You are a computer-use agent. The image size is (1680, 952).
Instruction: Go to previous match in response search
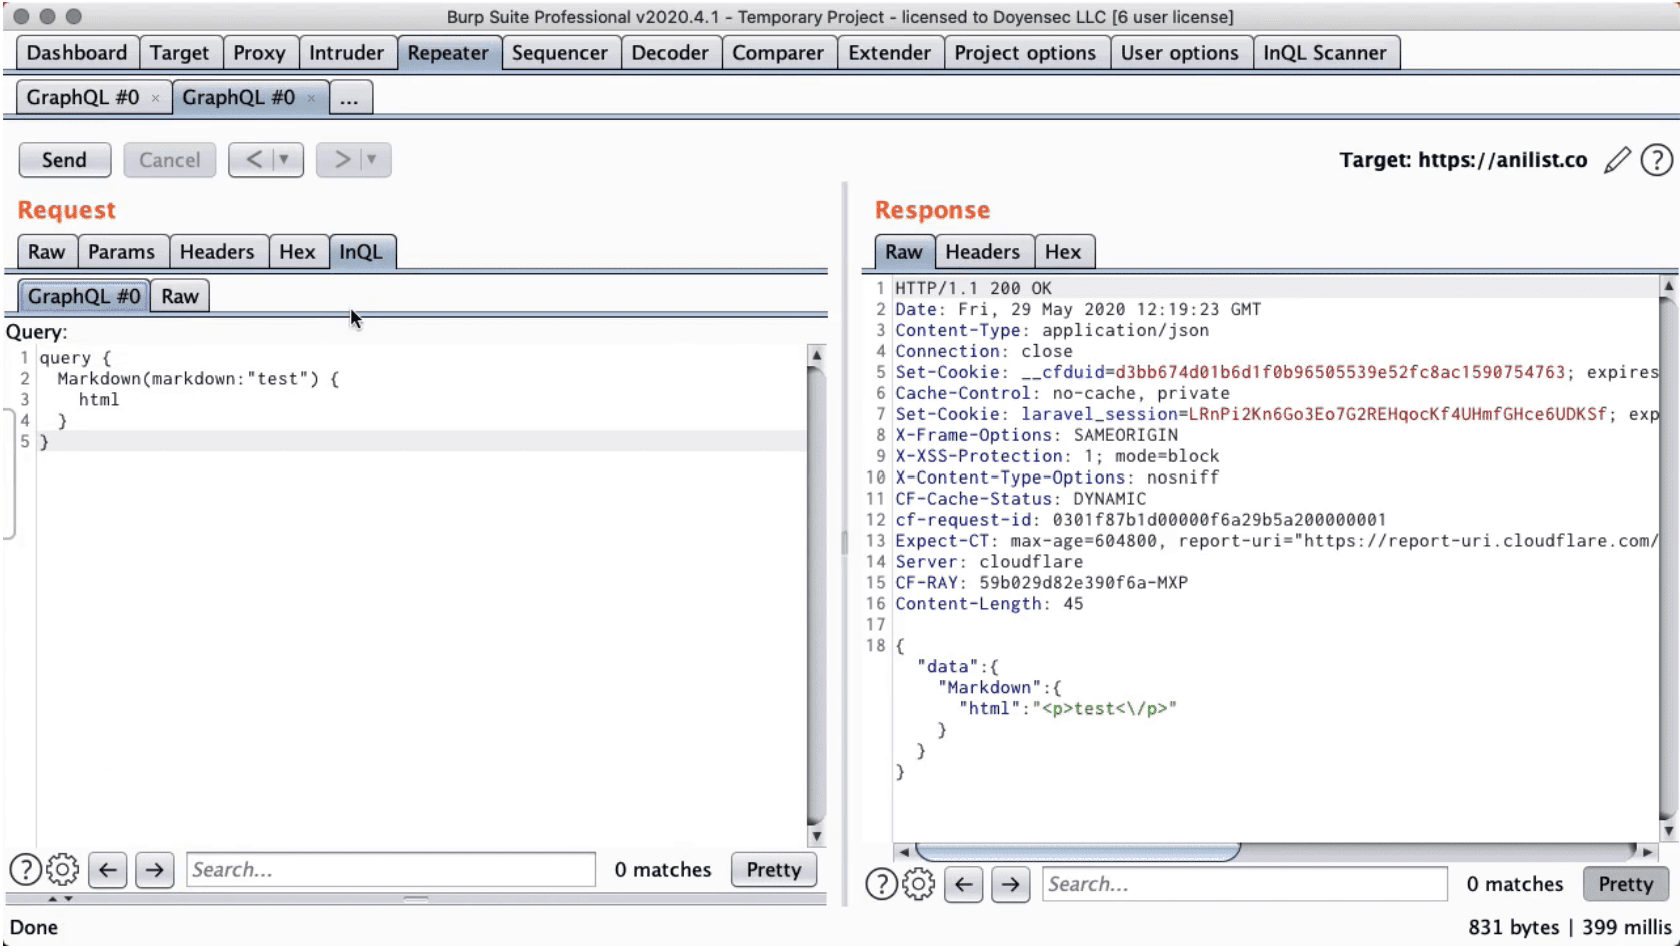click(x=964, y=884)
